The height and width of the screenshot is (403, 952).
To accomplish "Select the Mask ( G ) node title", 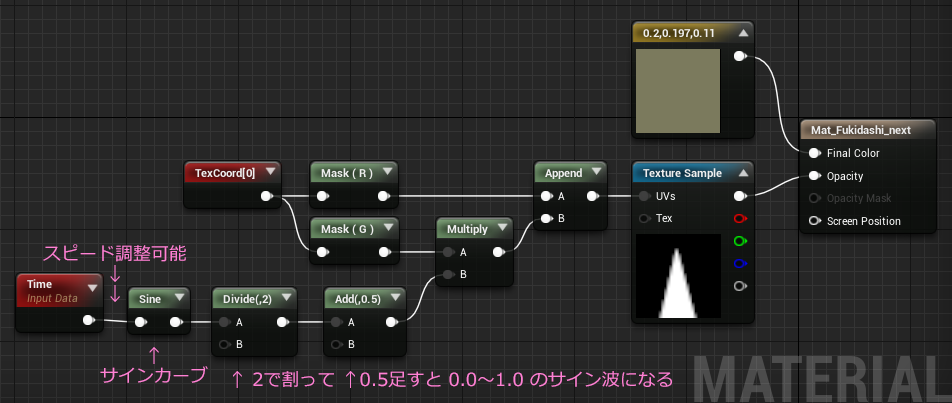I will pyautogui.click(x=347, y=229).
